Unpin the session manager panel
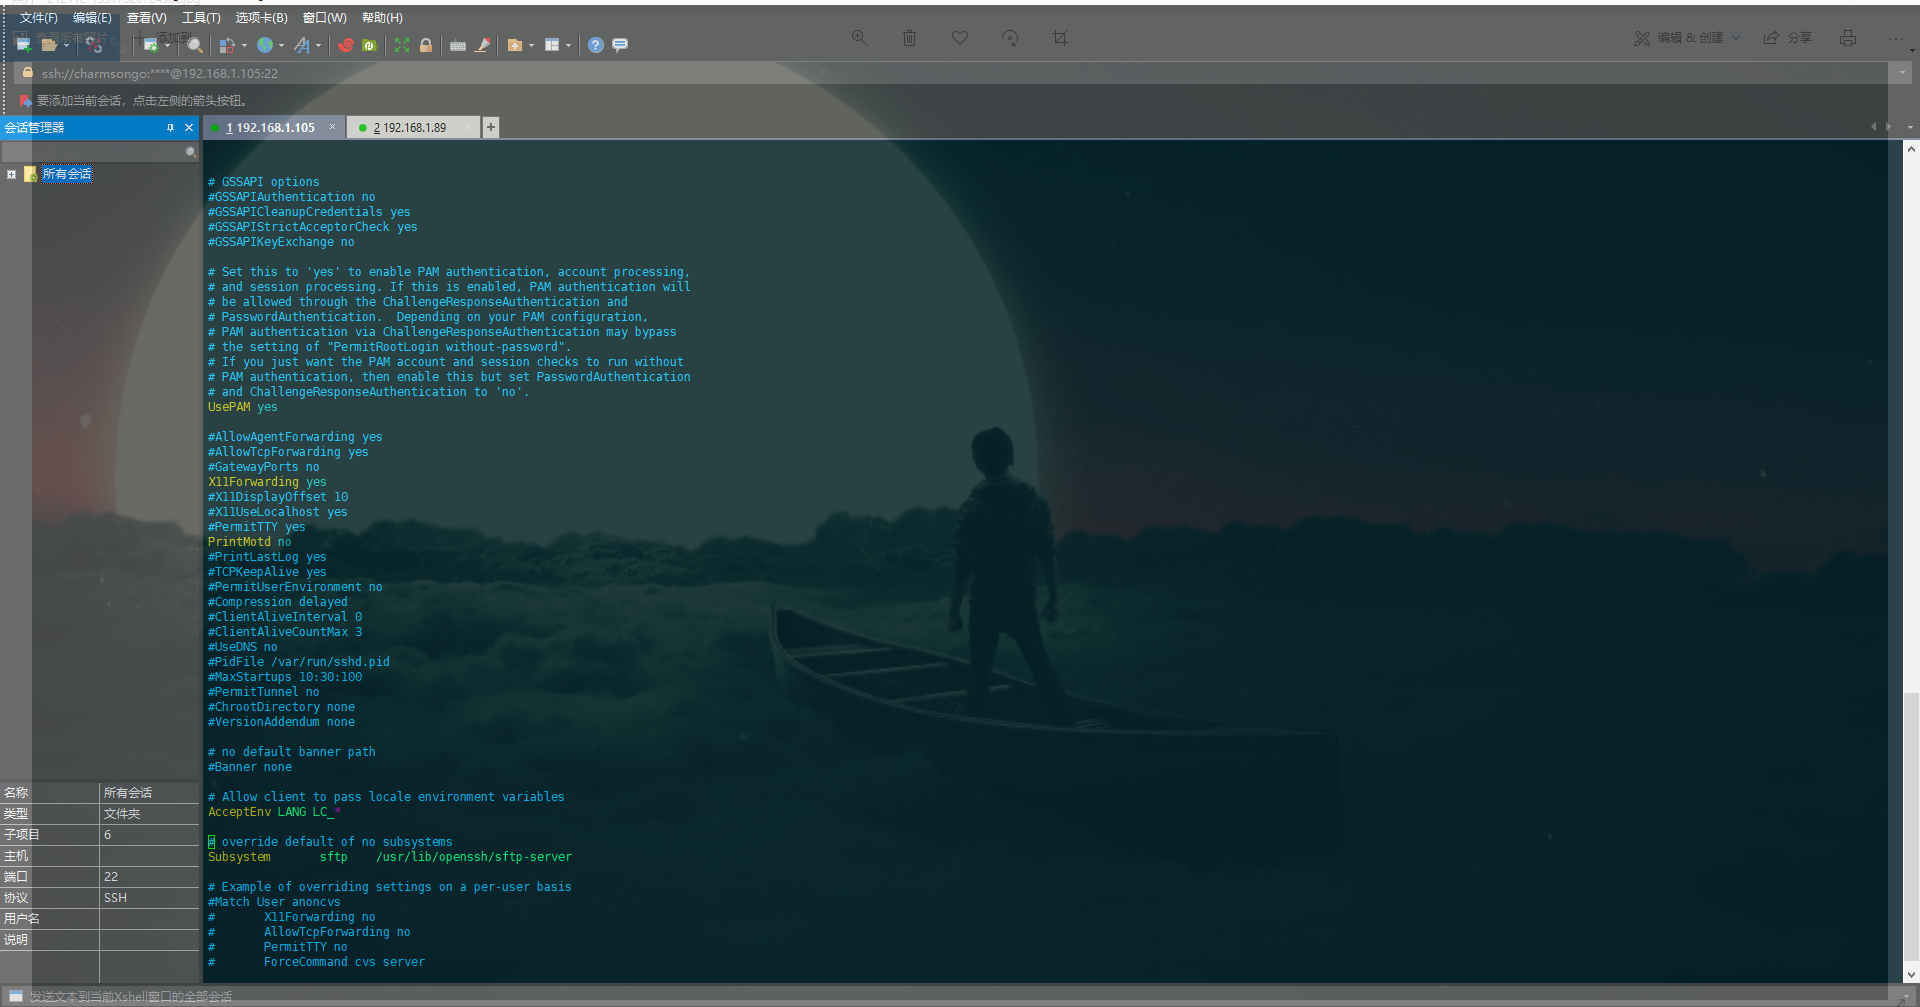The image size is (1920, 1007). [x=171, y=128]
